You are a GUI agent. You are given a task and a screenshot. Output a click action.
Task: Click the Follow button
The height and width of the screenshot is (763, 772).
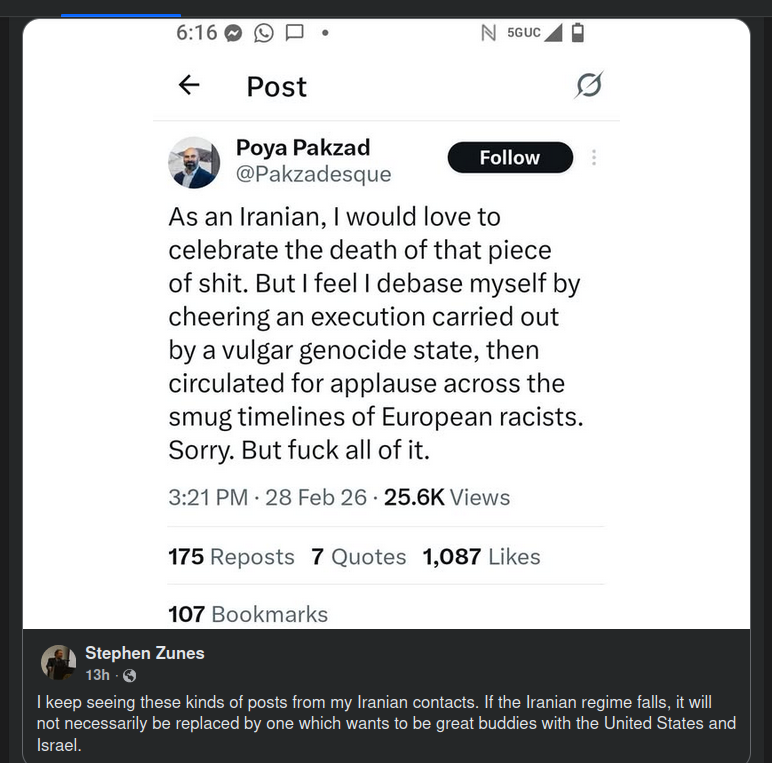coord(510,158)
